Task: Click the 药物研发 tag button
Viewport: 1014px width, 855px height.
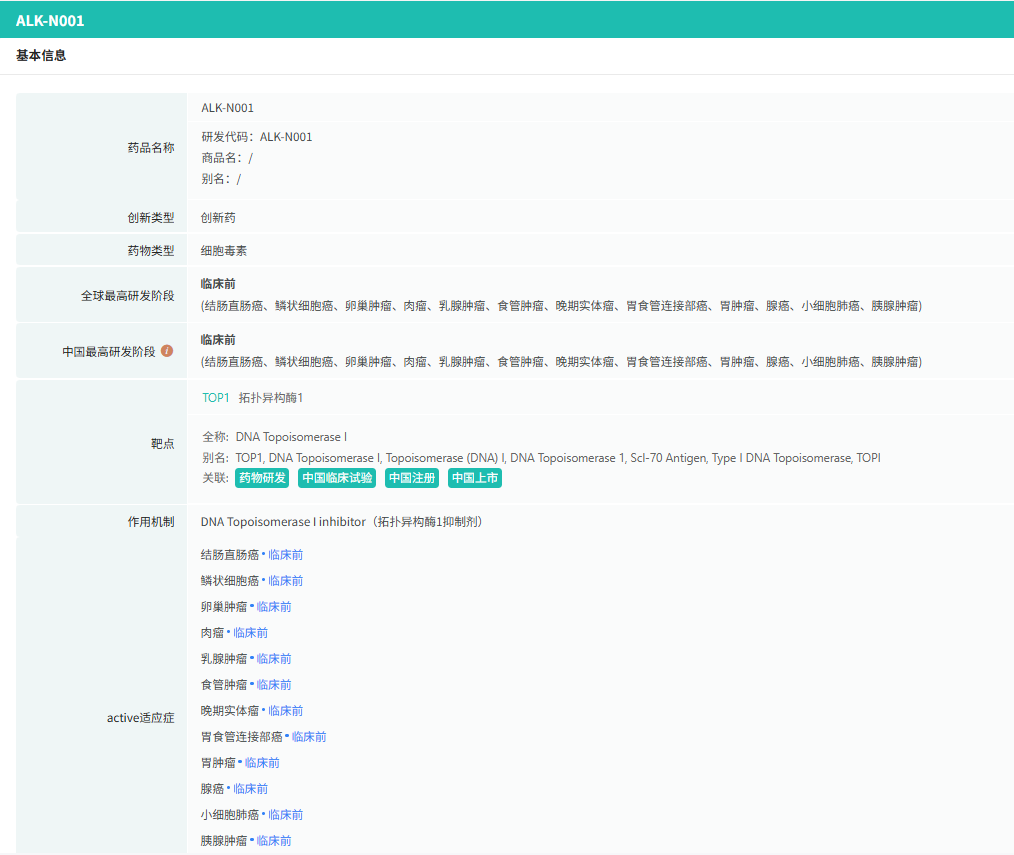Action: coord(262,478)
